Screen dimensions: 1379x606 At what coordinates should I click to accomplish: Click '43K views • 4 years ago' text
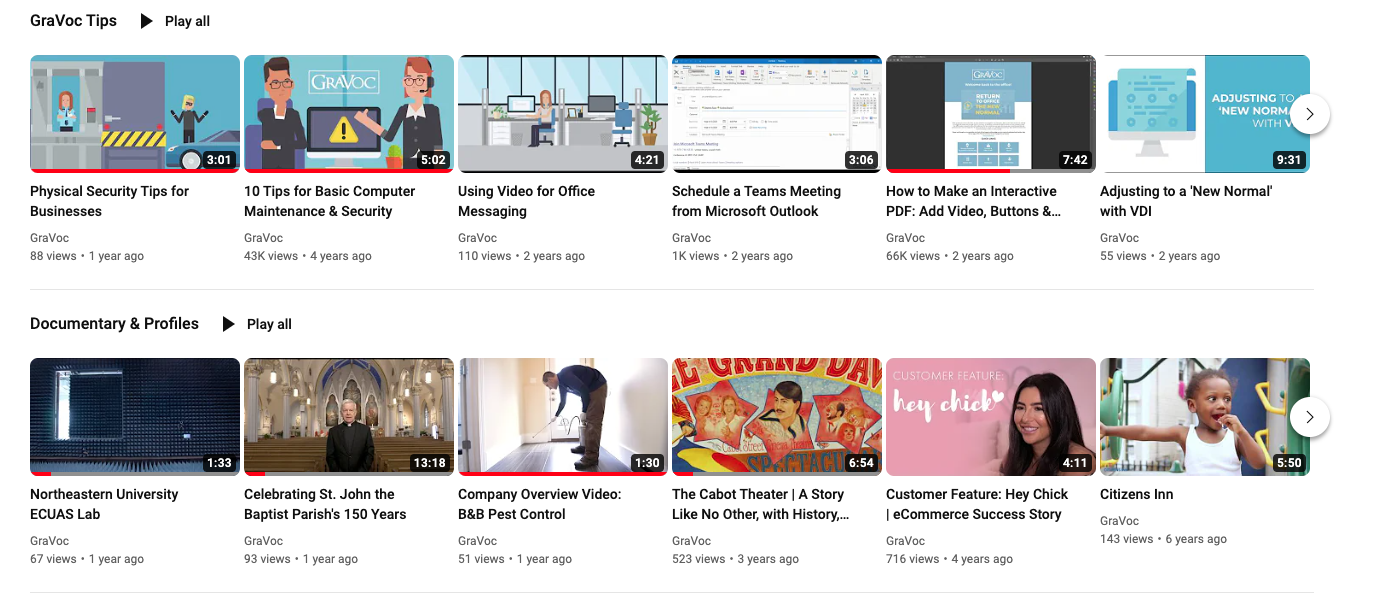point(308,256)
